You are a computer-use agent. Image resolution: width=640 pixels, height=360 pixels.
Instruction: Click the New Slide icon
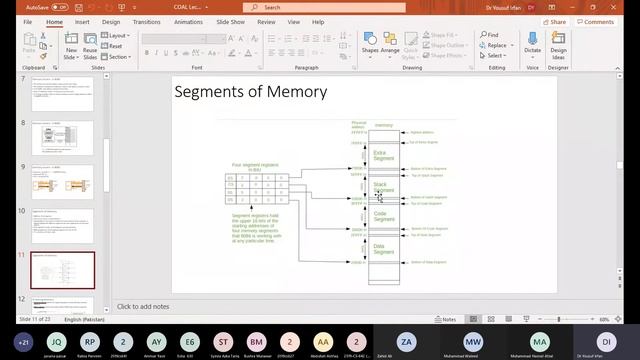(x=71, y=39)
